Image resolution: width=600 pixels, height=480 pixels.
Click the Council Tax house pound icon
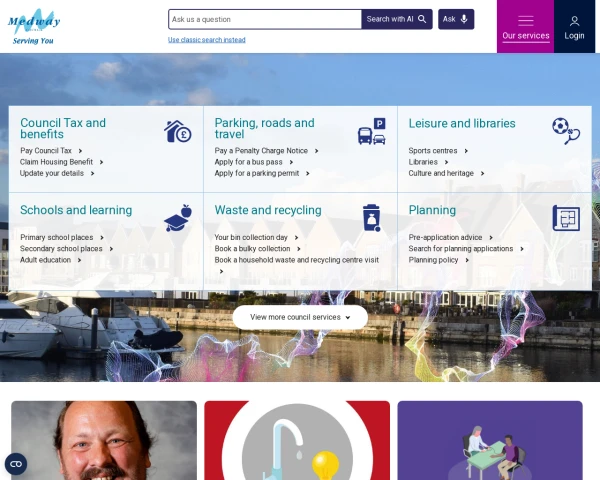coord(178,131)
